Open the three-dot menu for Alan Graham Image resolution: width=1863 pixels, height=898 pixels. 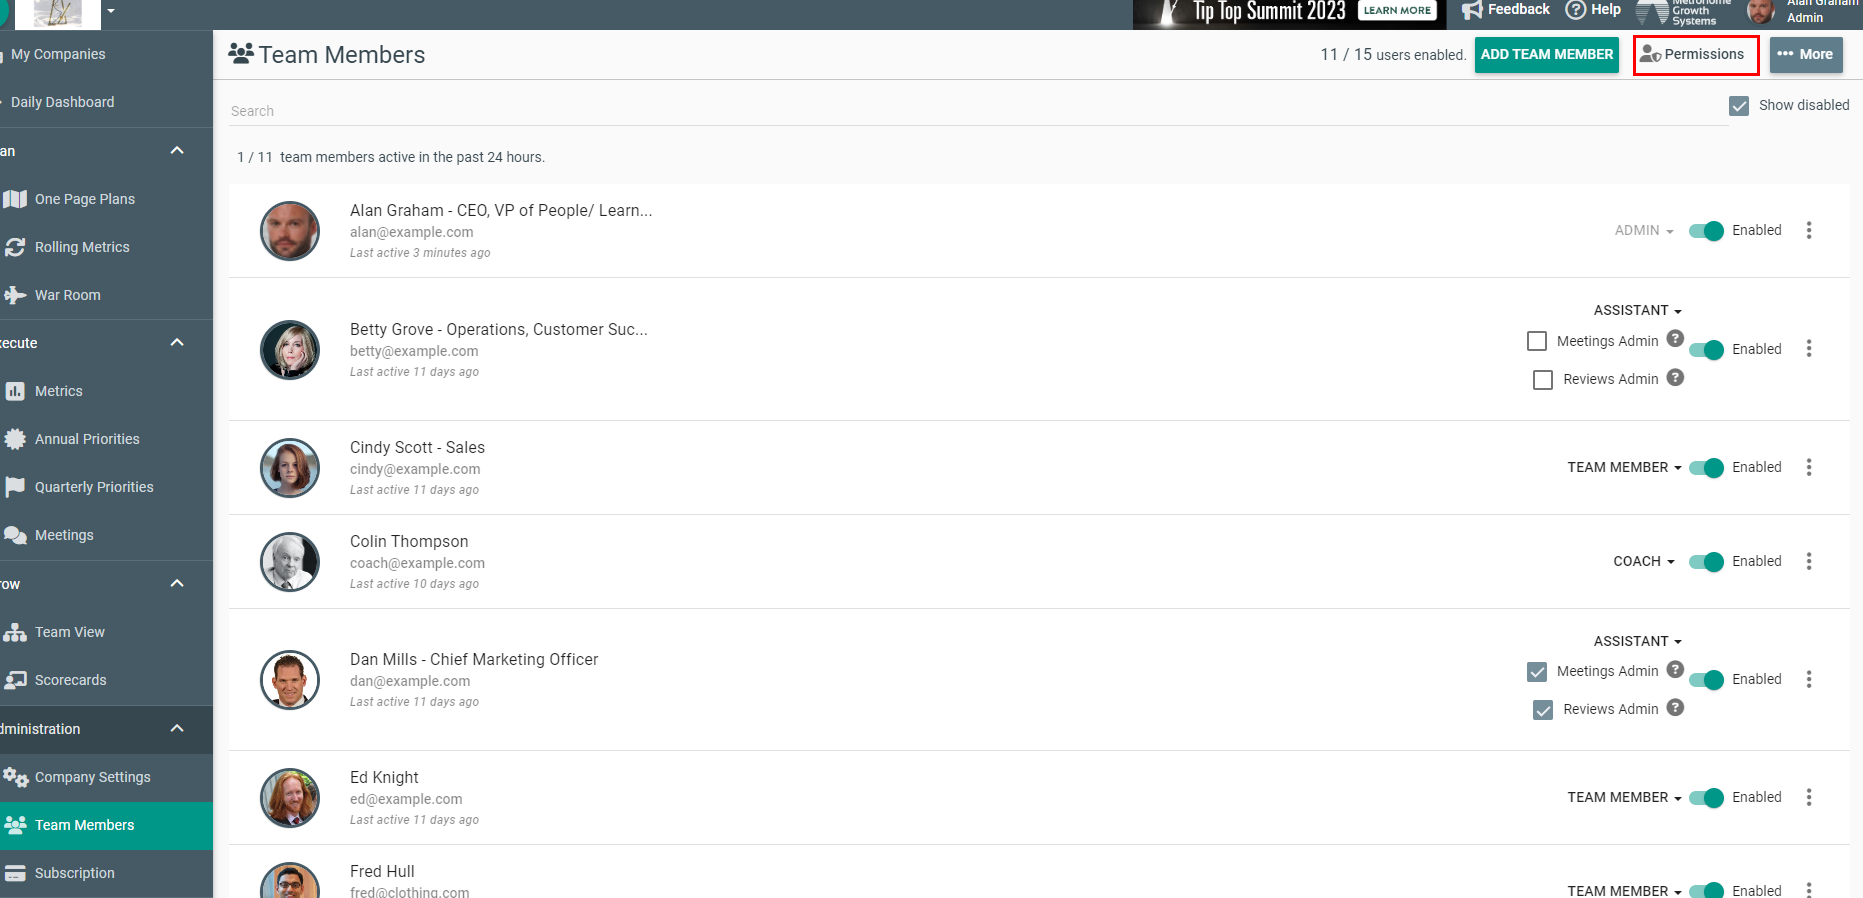(1808, 230)
